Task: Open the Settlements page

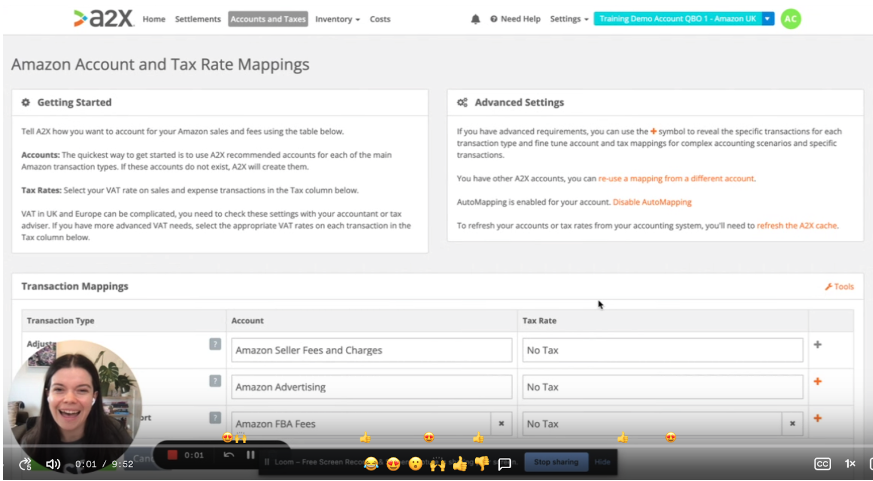Action: pos(198,19)
